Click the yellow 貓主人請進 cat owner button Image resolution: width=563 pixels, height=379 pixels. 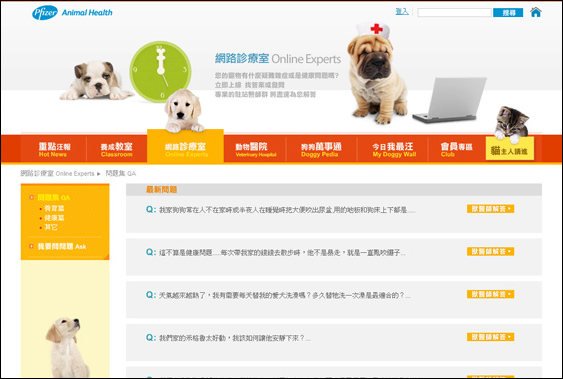pyautogui.click(x=510, y=149)
